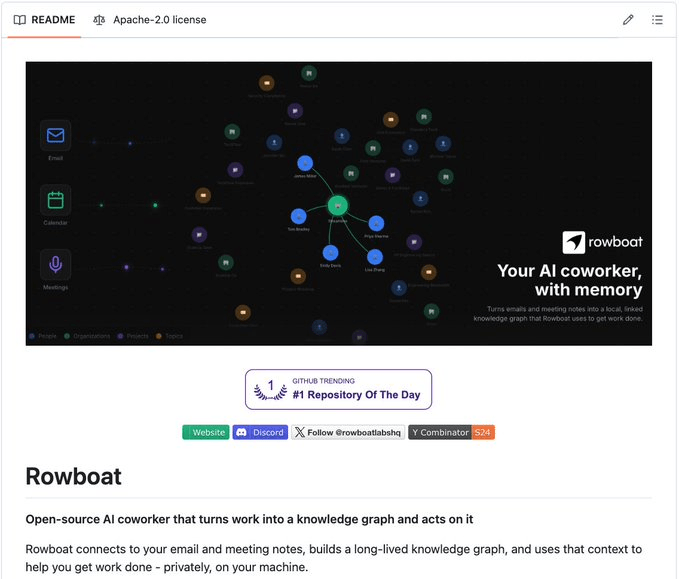Open the outline list icon
Image resolution: width=679 pixels, height=579 pixels.
click(657, 20)
